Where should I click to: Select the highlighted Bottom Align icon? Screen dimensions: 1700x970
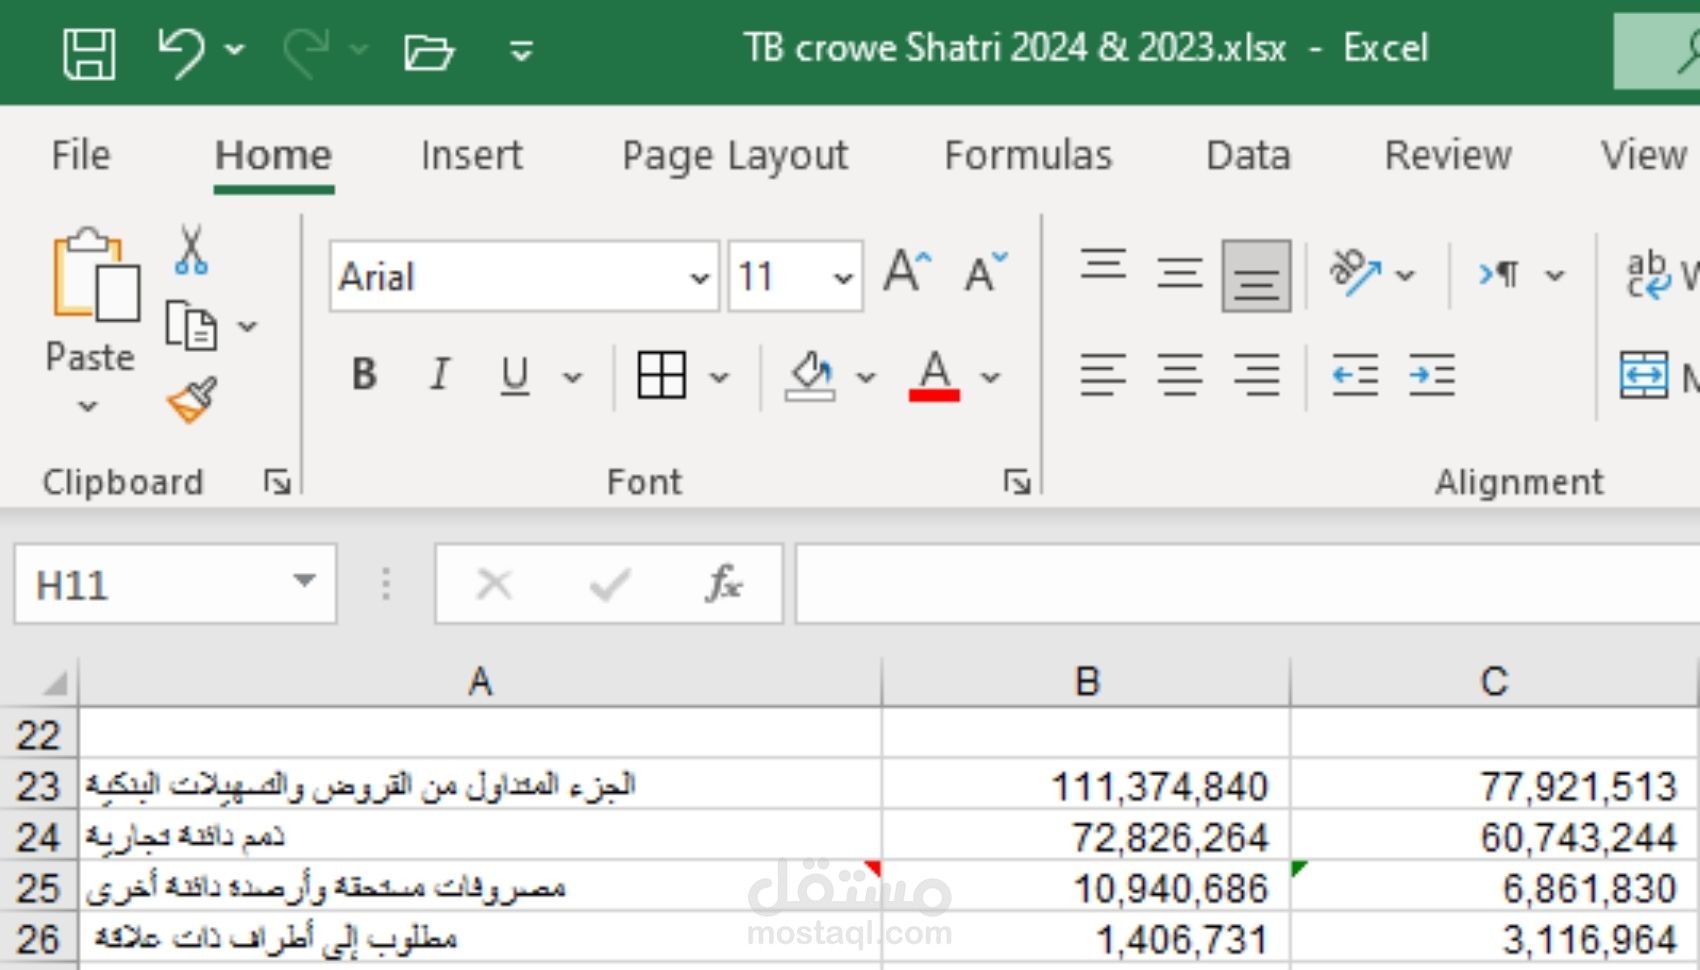click(x=1256, y=276)
